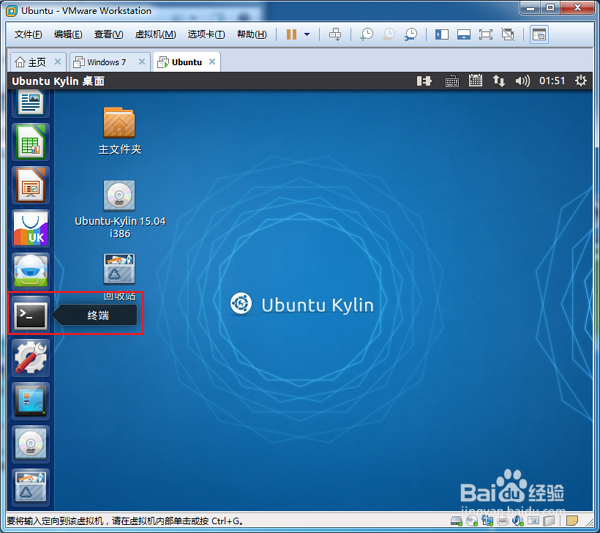Open the 虚拟机(M) menu
This screenshot has width=600, height=533.
155,34
